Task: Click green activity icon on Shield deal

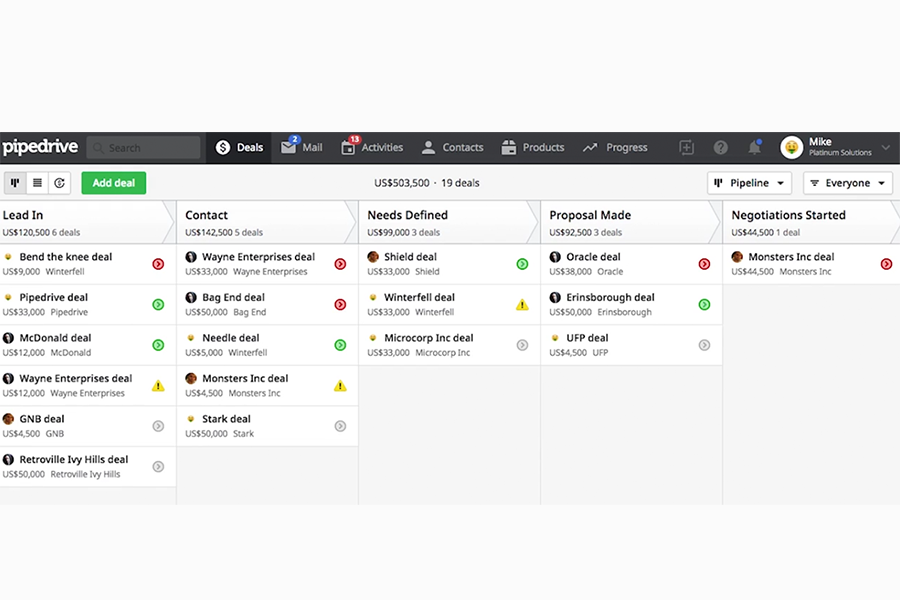Action: [x=522, y=264]
